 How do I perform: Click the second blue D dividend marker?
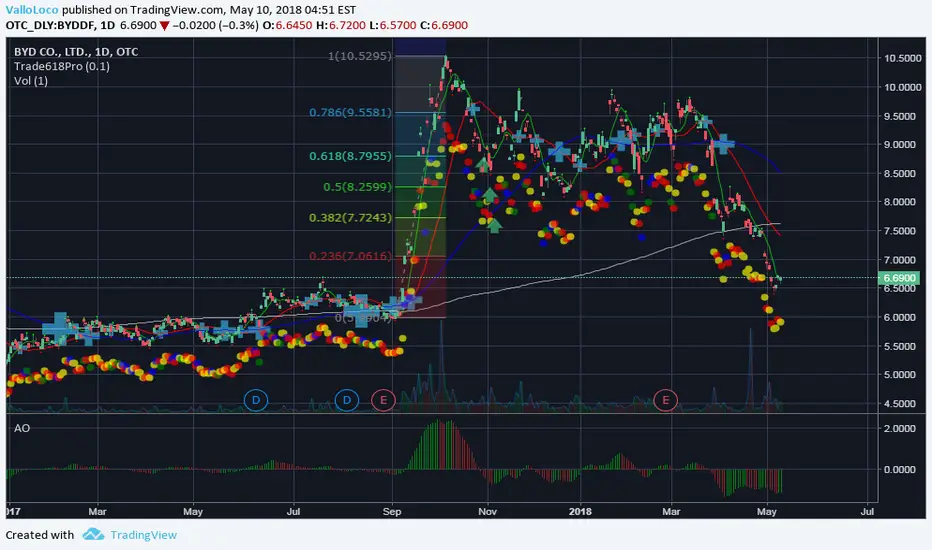(347, 400)
